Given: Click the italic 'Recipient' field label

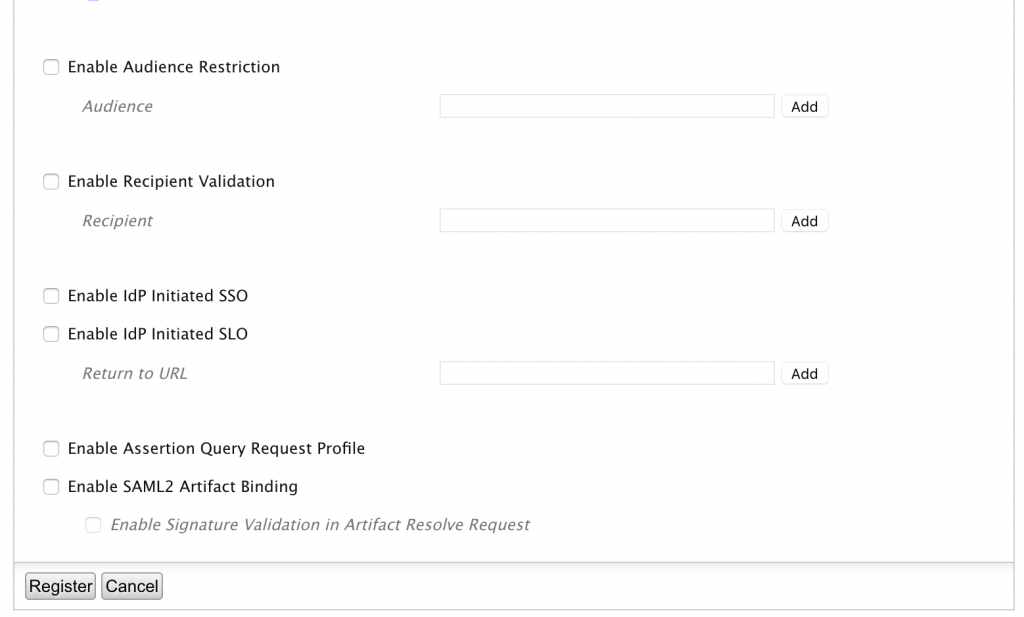Looking at the screenshot, I should tap(117, 221).
